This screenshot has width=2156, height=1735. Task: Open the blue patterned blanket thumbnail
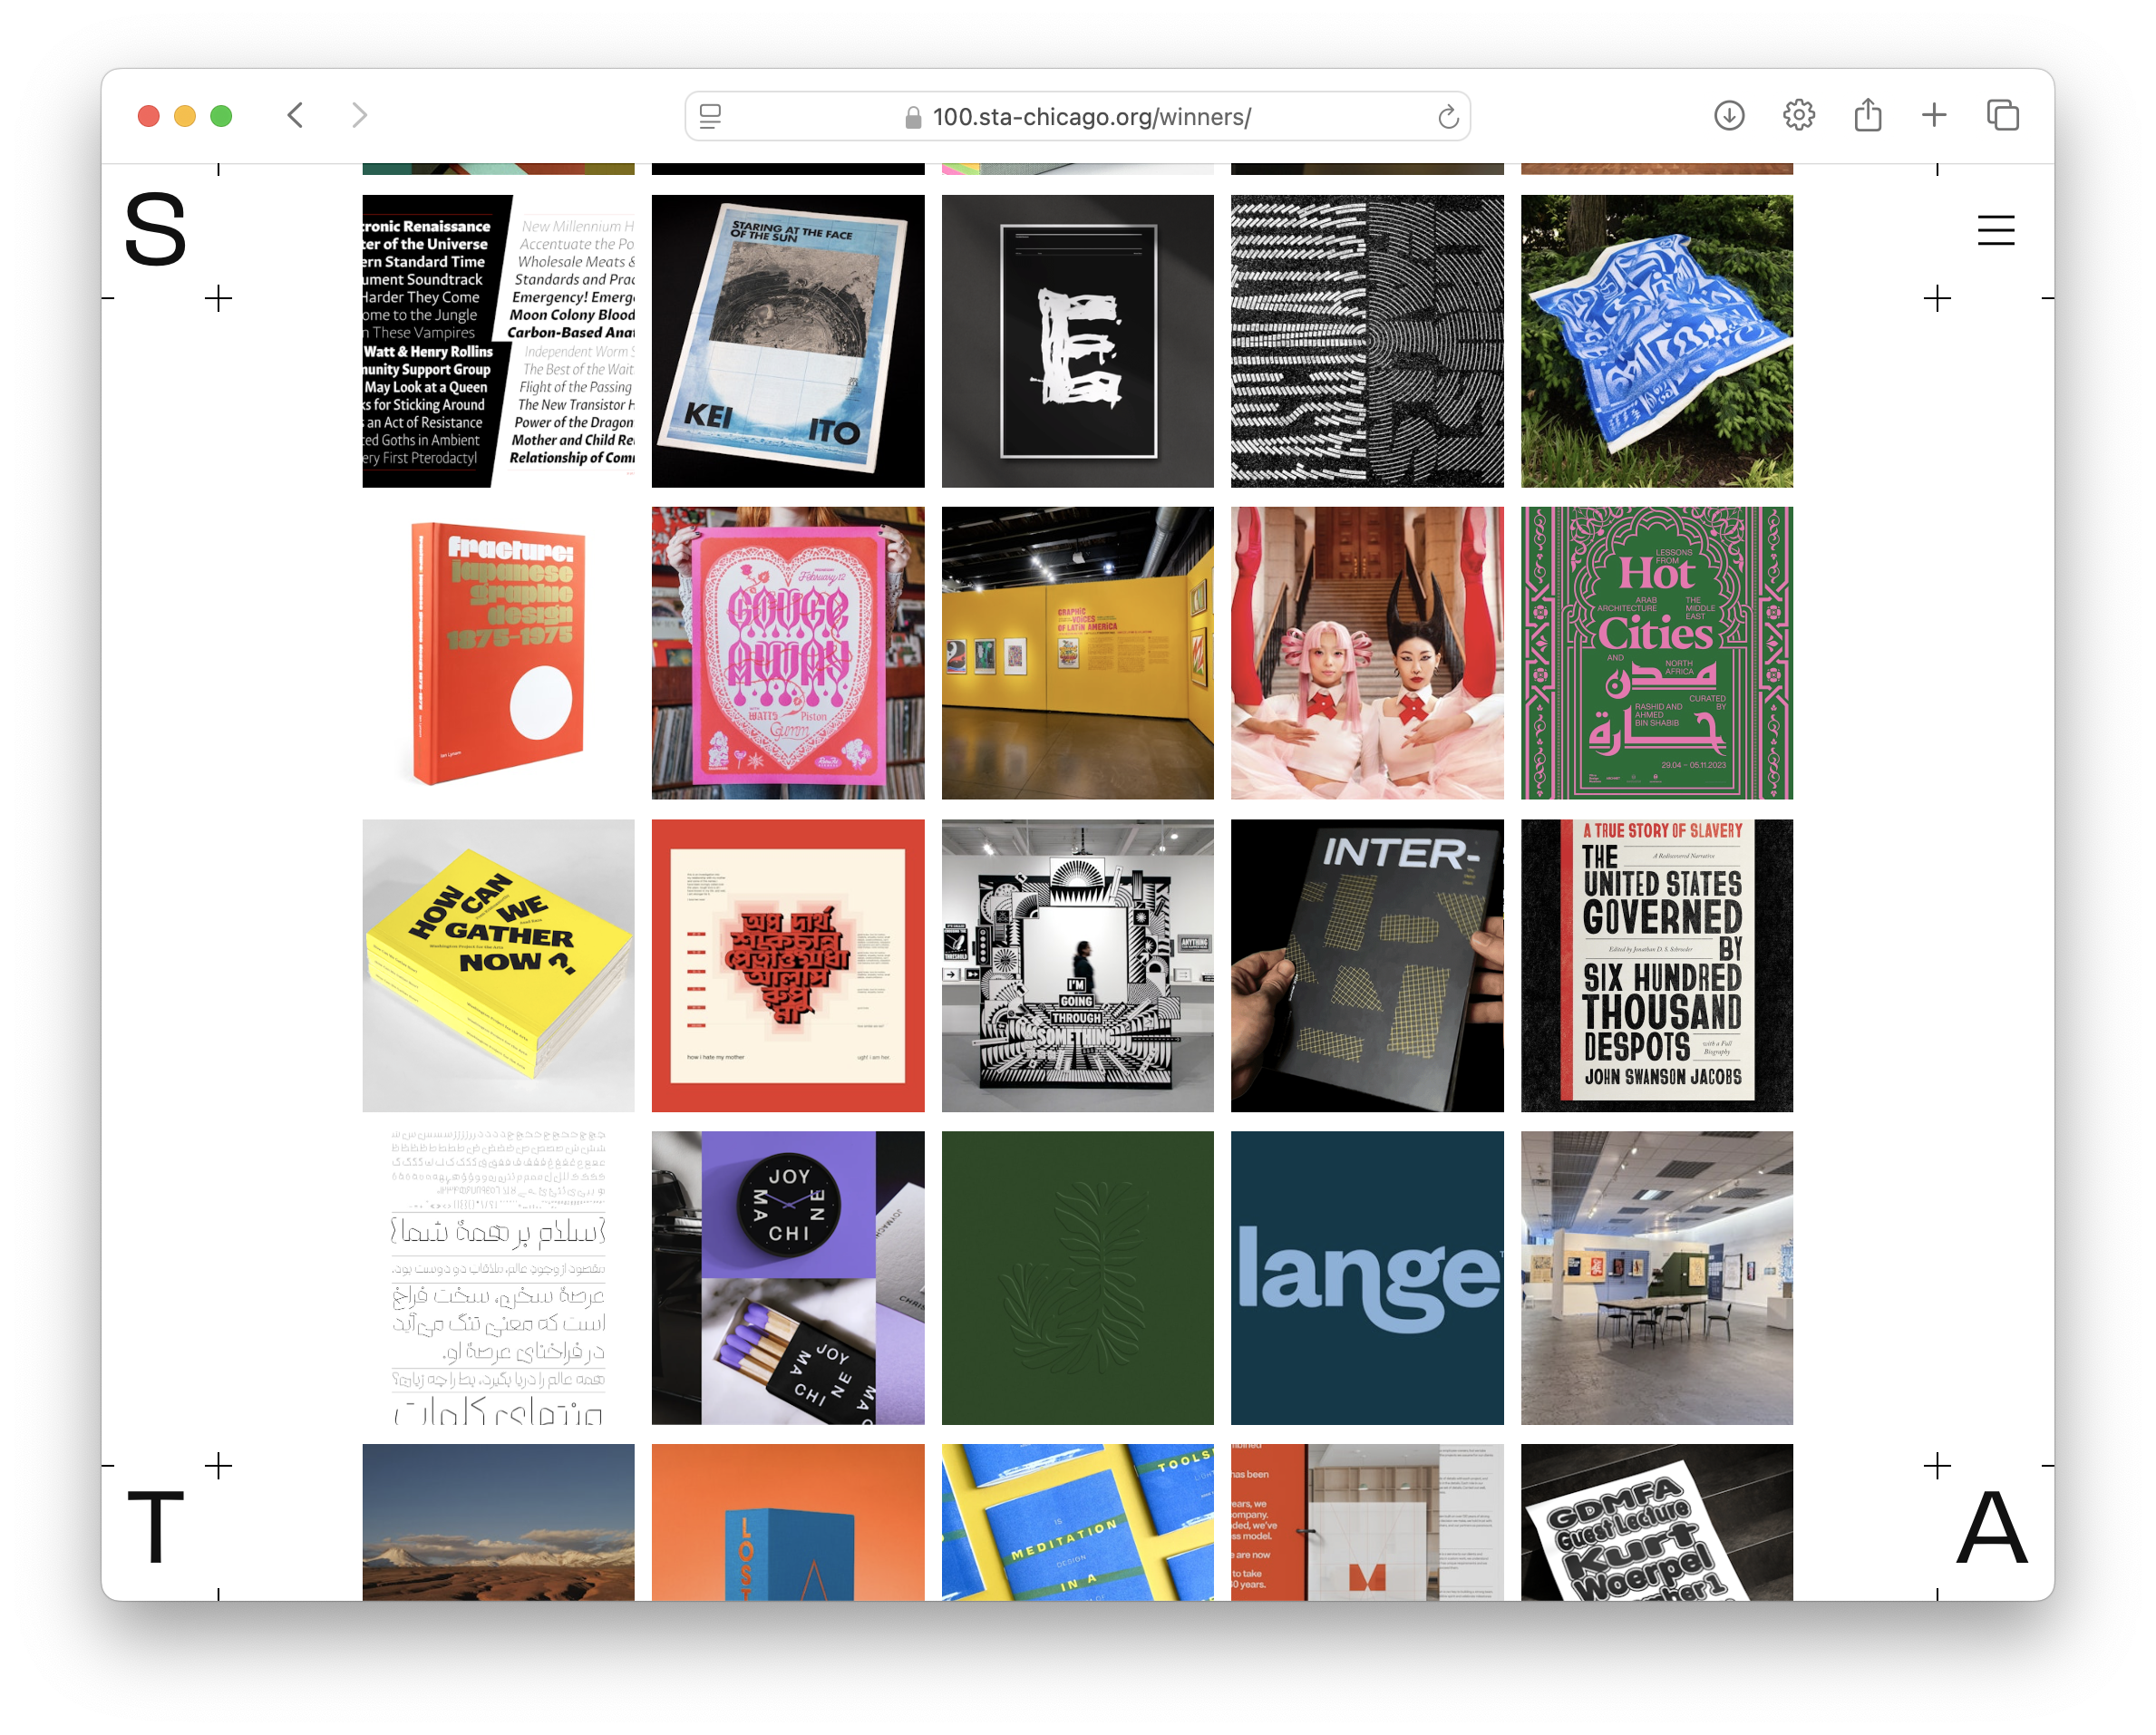[x=1656, y=341]
